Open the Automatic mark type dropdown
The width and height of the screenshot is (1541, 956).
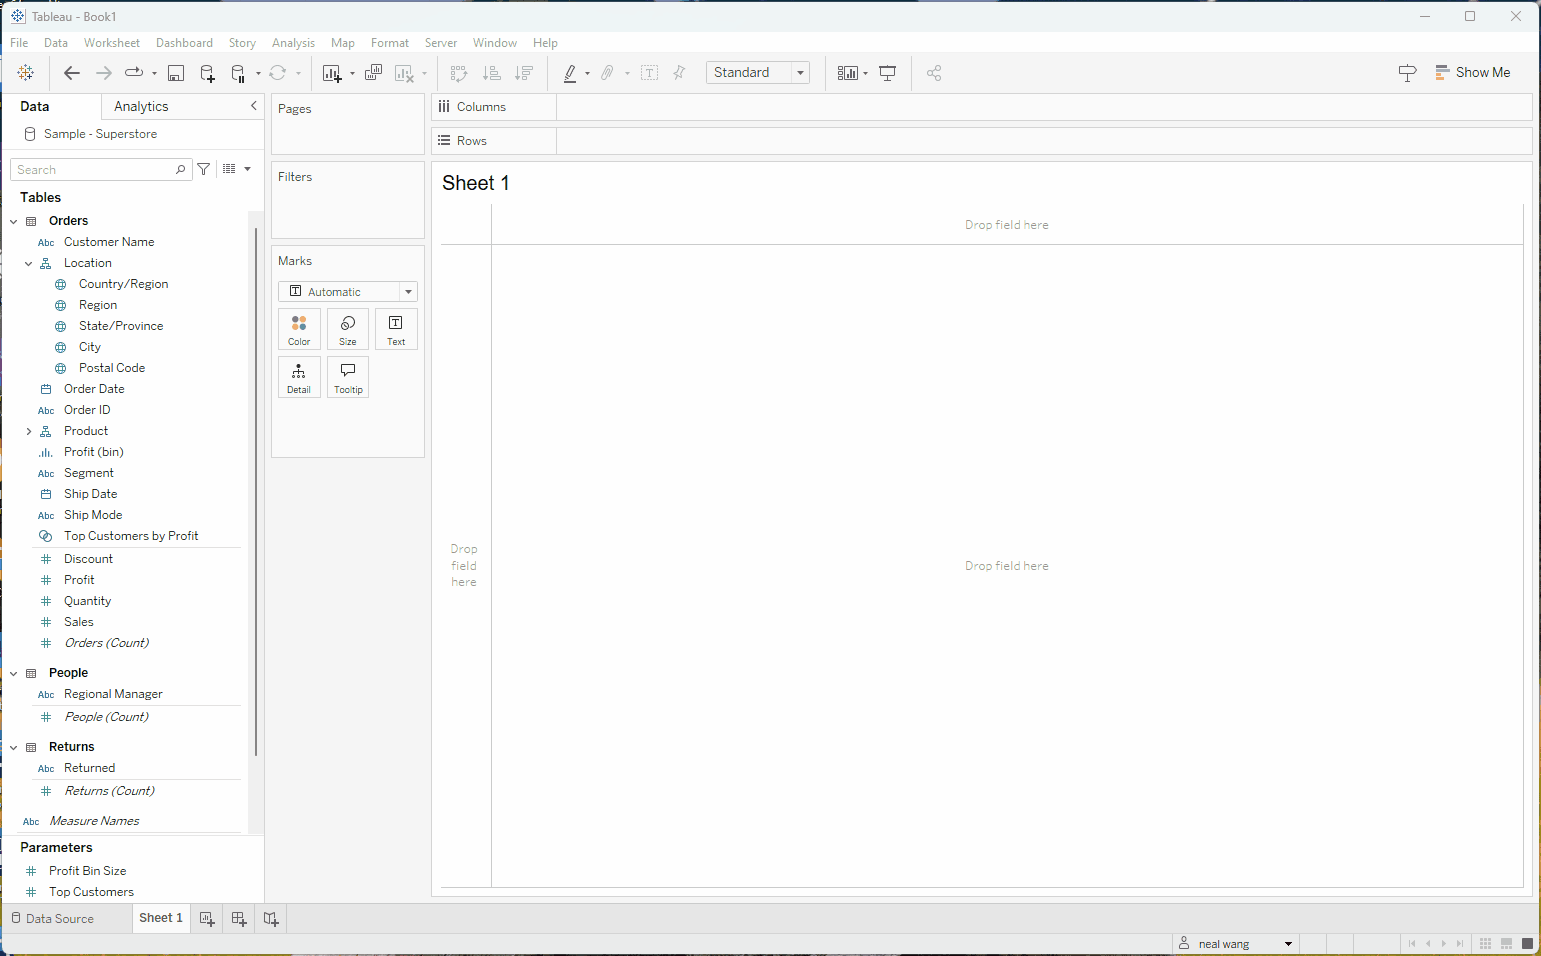(x=347, y=292)
